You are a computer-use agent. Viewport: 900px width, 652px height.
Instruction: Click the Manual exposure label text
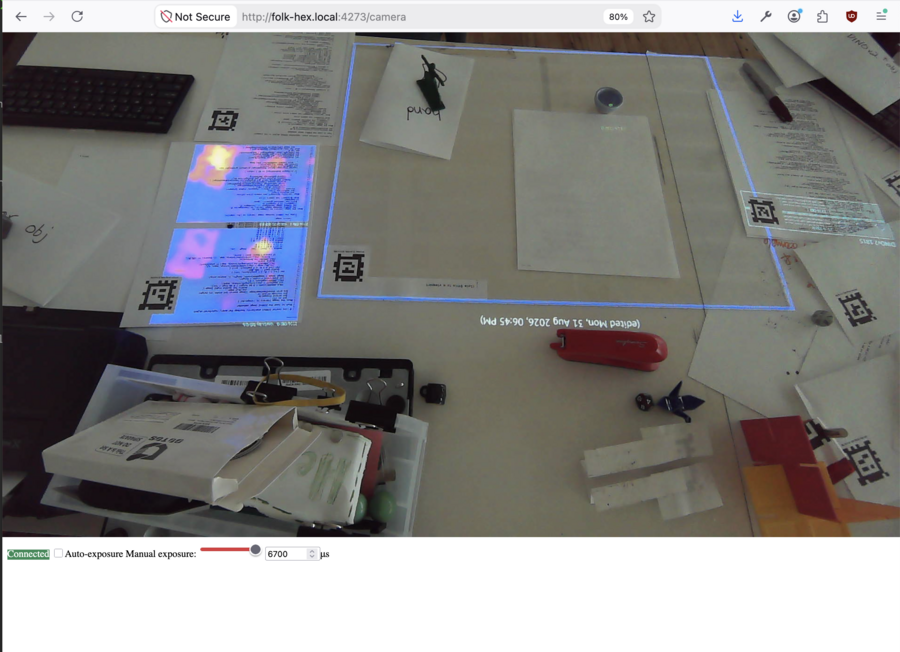point(161,554)
